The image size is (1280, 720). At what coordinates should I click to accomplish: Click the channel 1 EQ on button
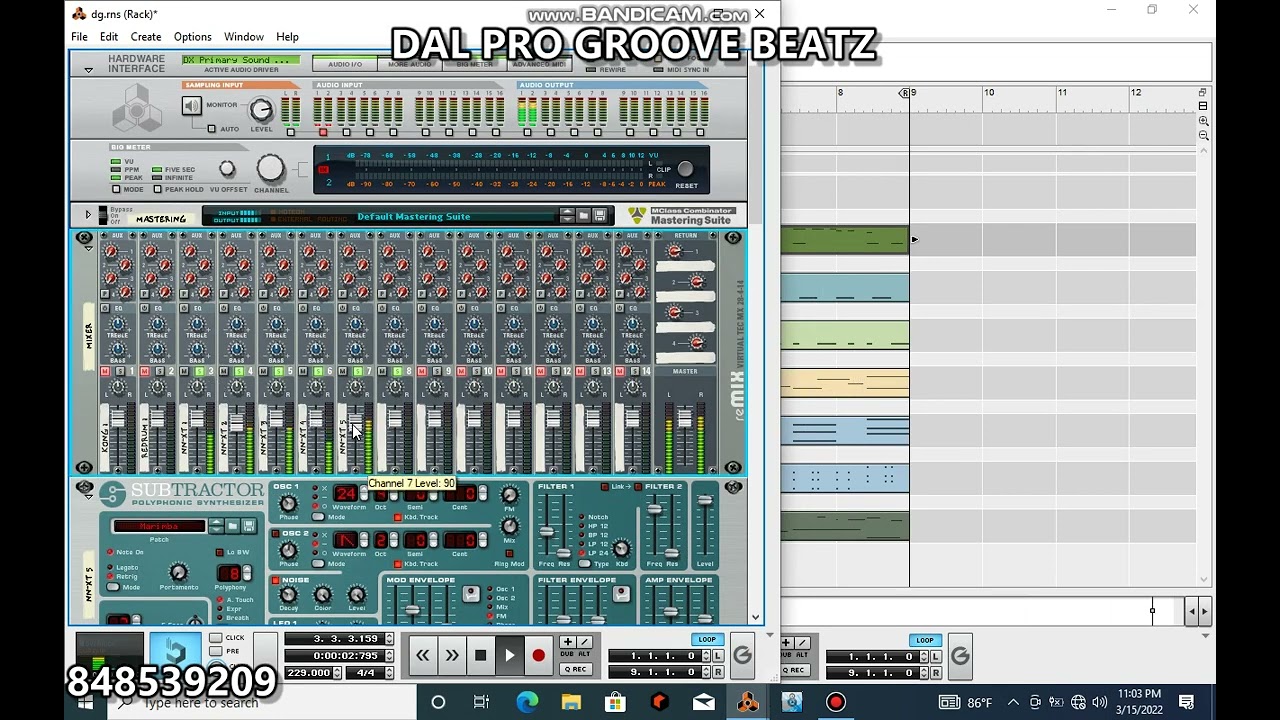tap(106, 308)
